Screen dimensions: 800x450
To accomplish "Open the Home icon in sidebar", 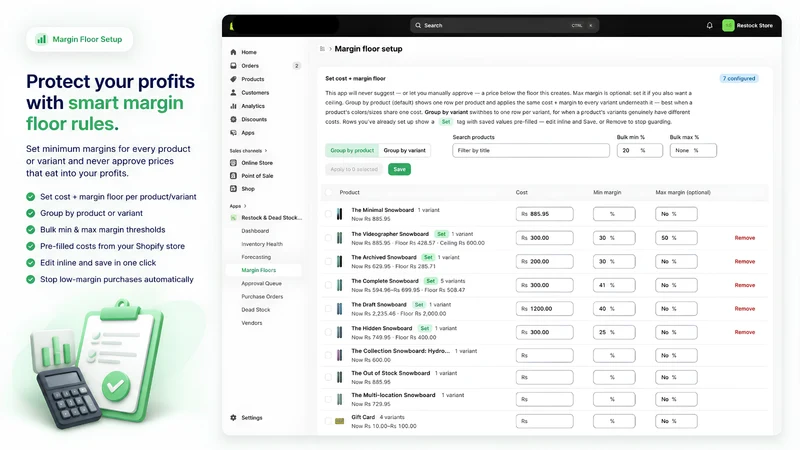I will tap(233, 52).
